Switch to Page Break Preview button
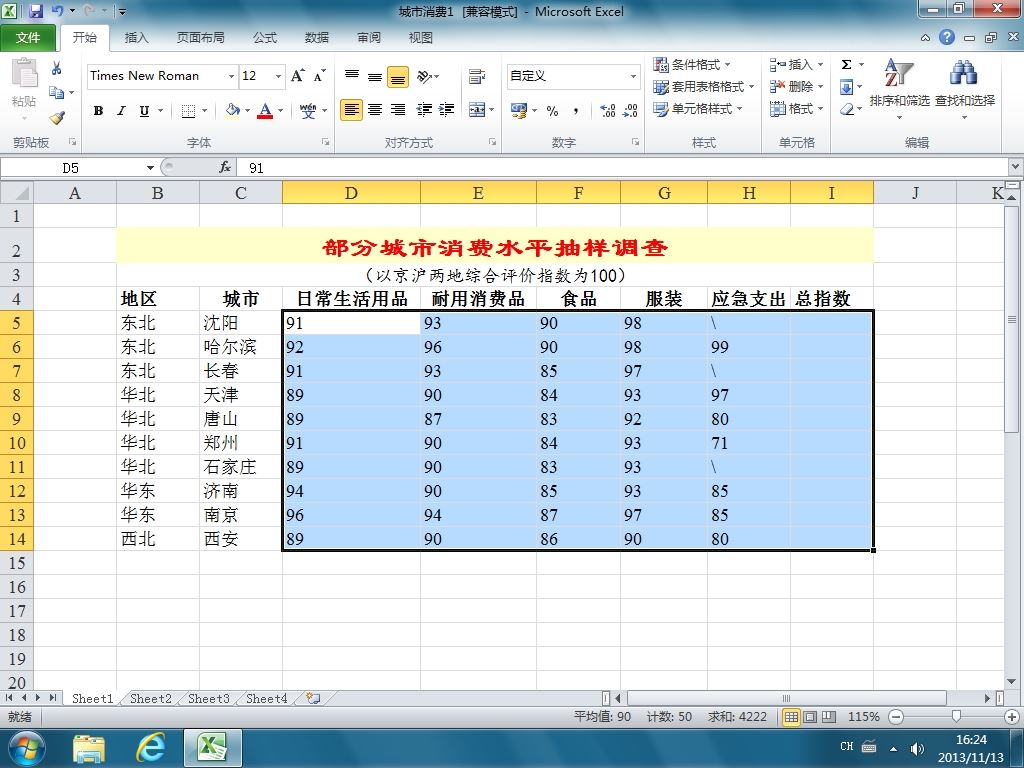 pyautogui.click(x=829, y=716)
